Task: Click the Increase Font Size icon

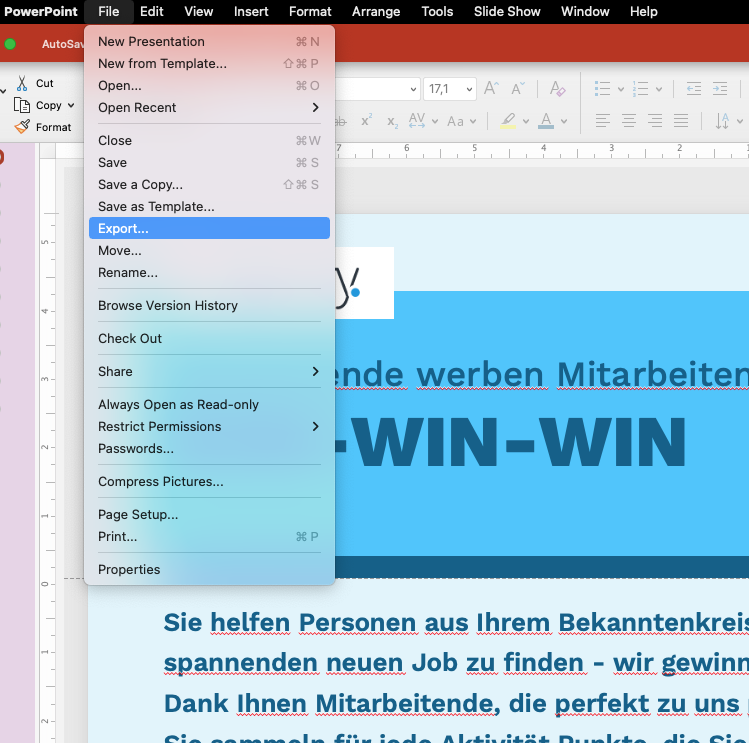Action: point(491,90)
